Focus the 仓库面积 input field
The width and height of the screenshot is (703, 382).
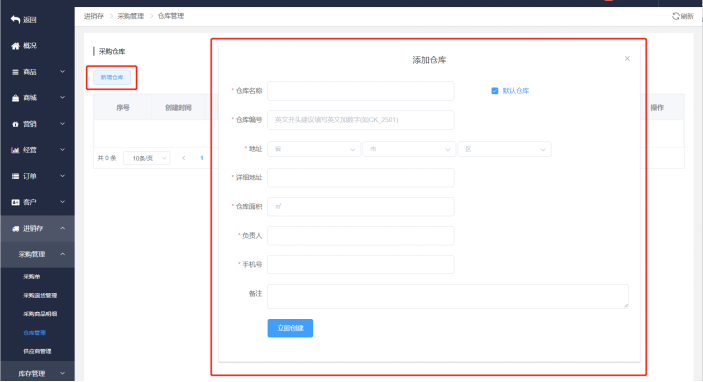coord(361,207)
